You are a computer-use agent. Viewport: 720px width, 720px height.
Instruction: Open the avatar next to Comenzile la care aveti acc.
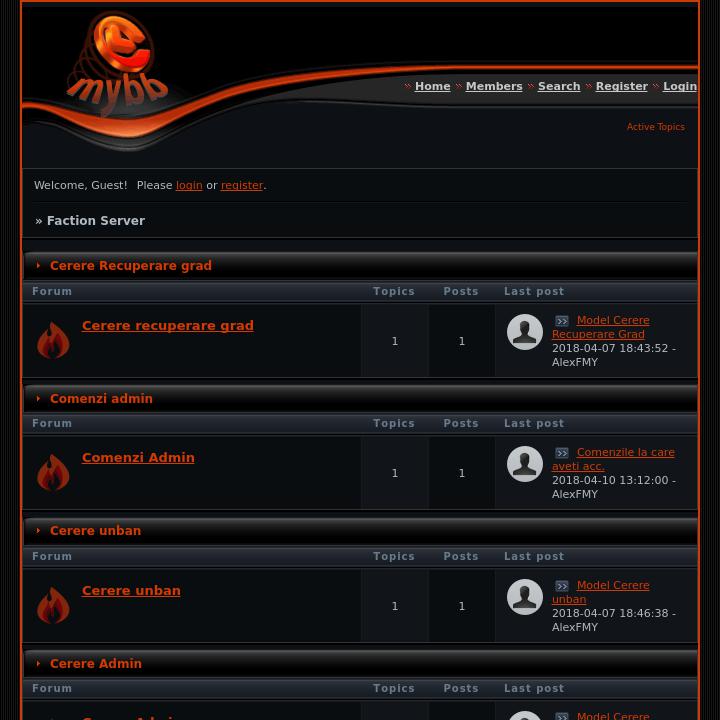[x=525, y=464]
